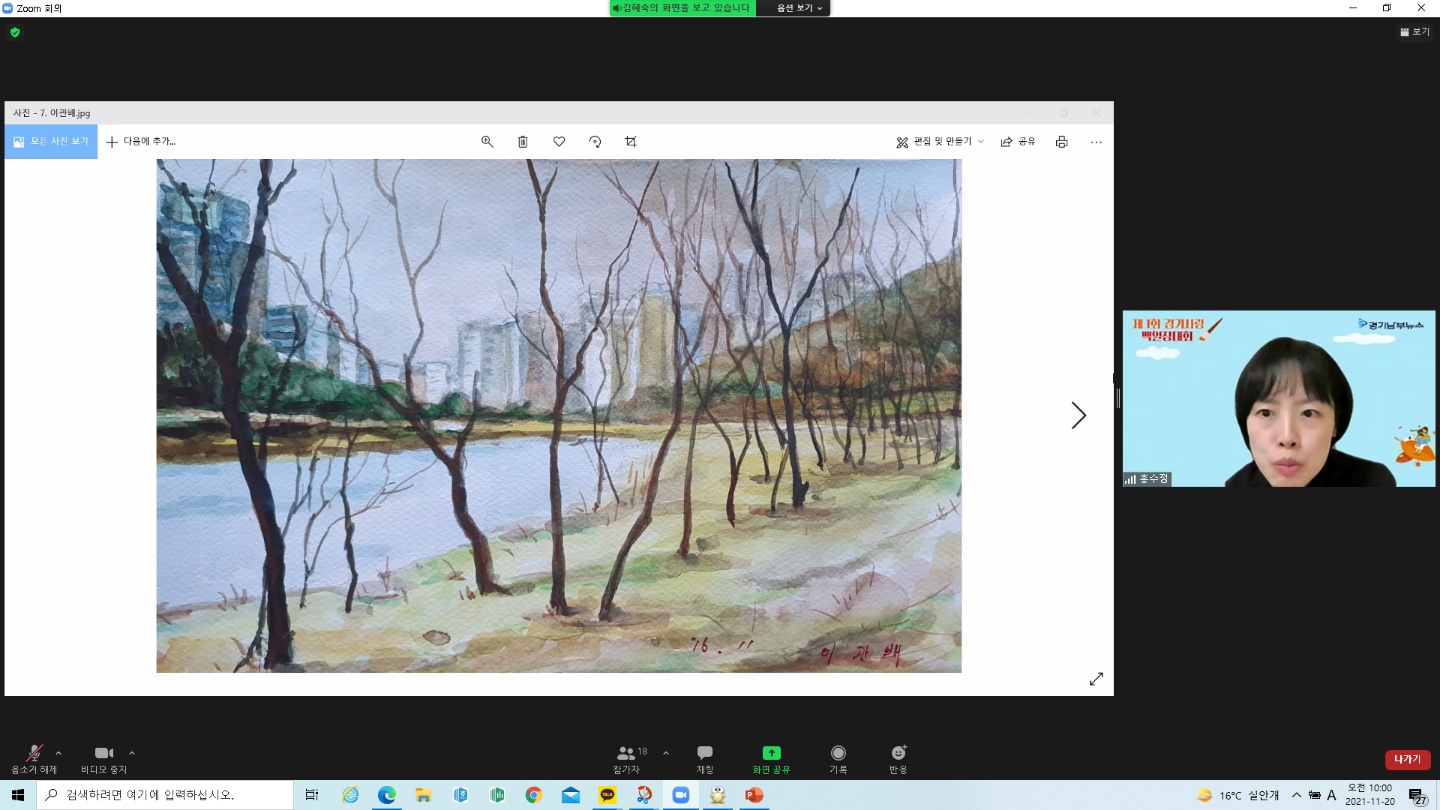Expand the audio options chevron beside microphone
Screen dimensions: 1440x810
coord(58,753)
